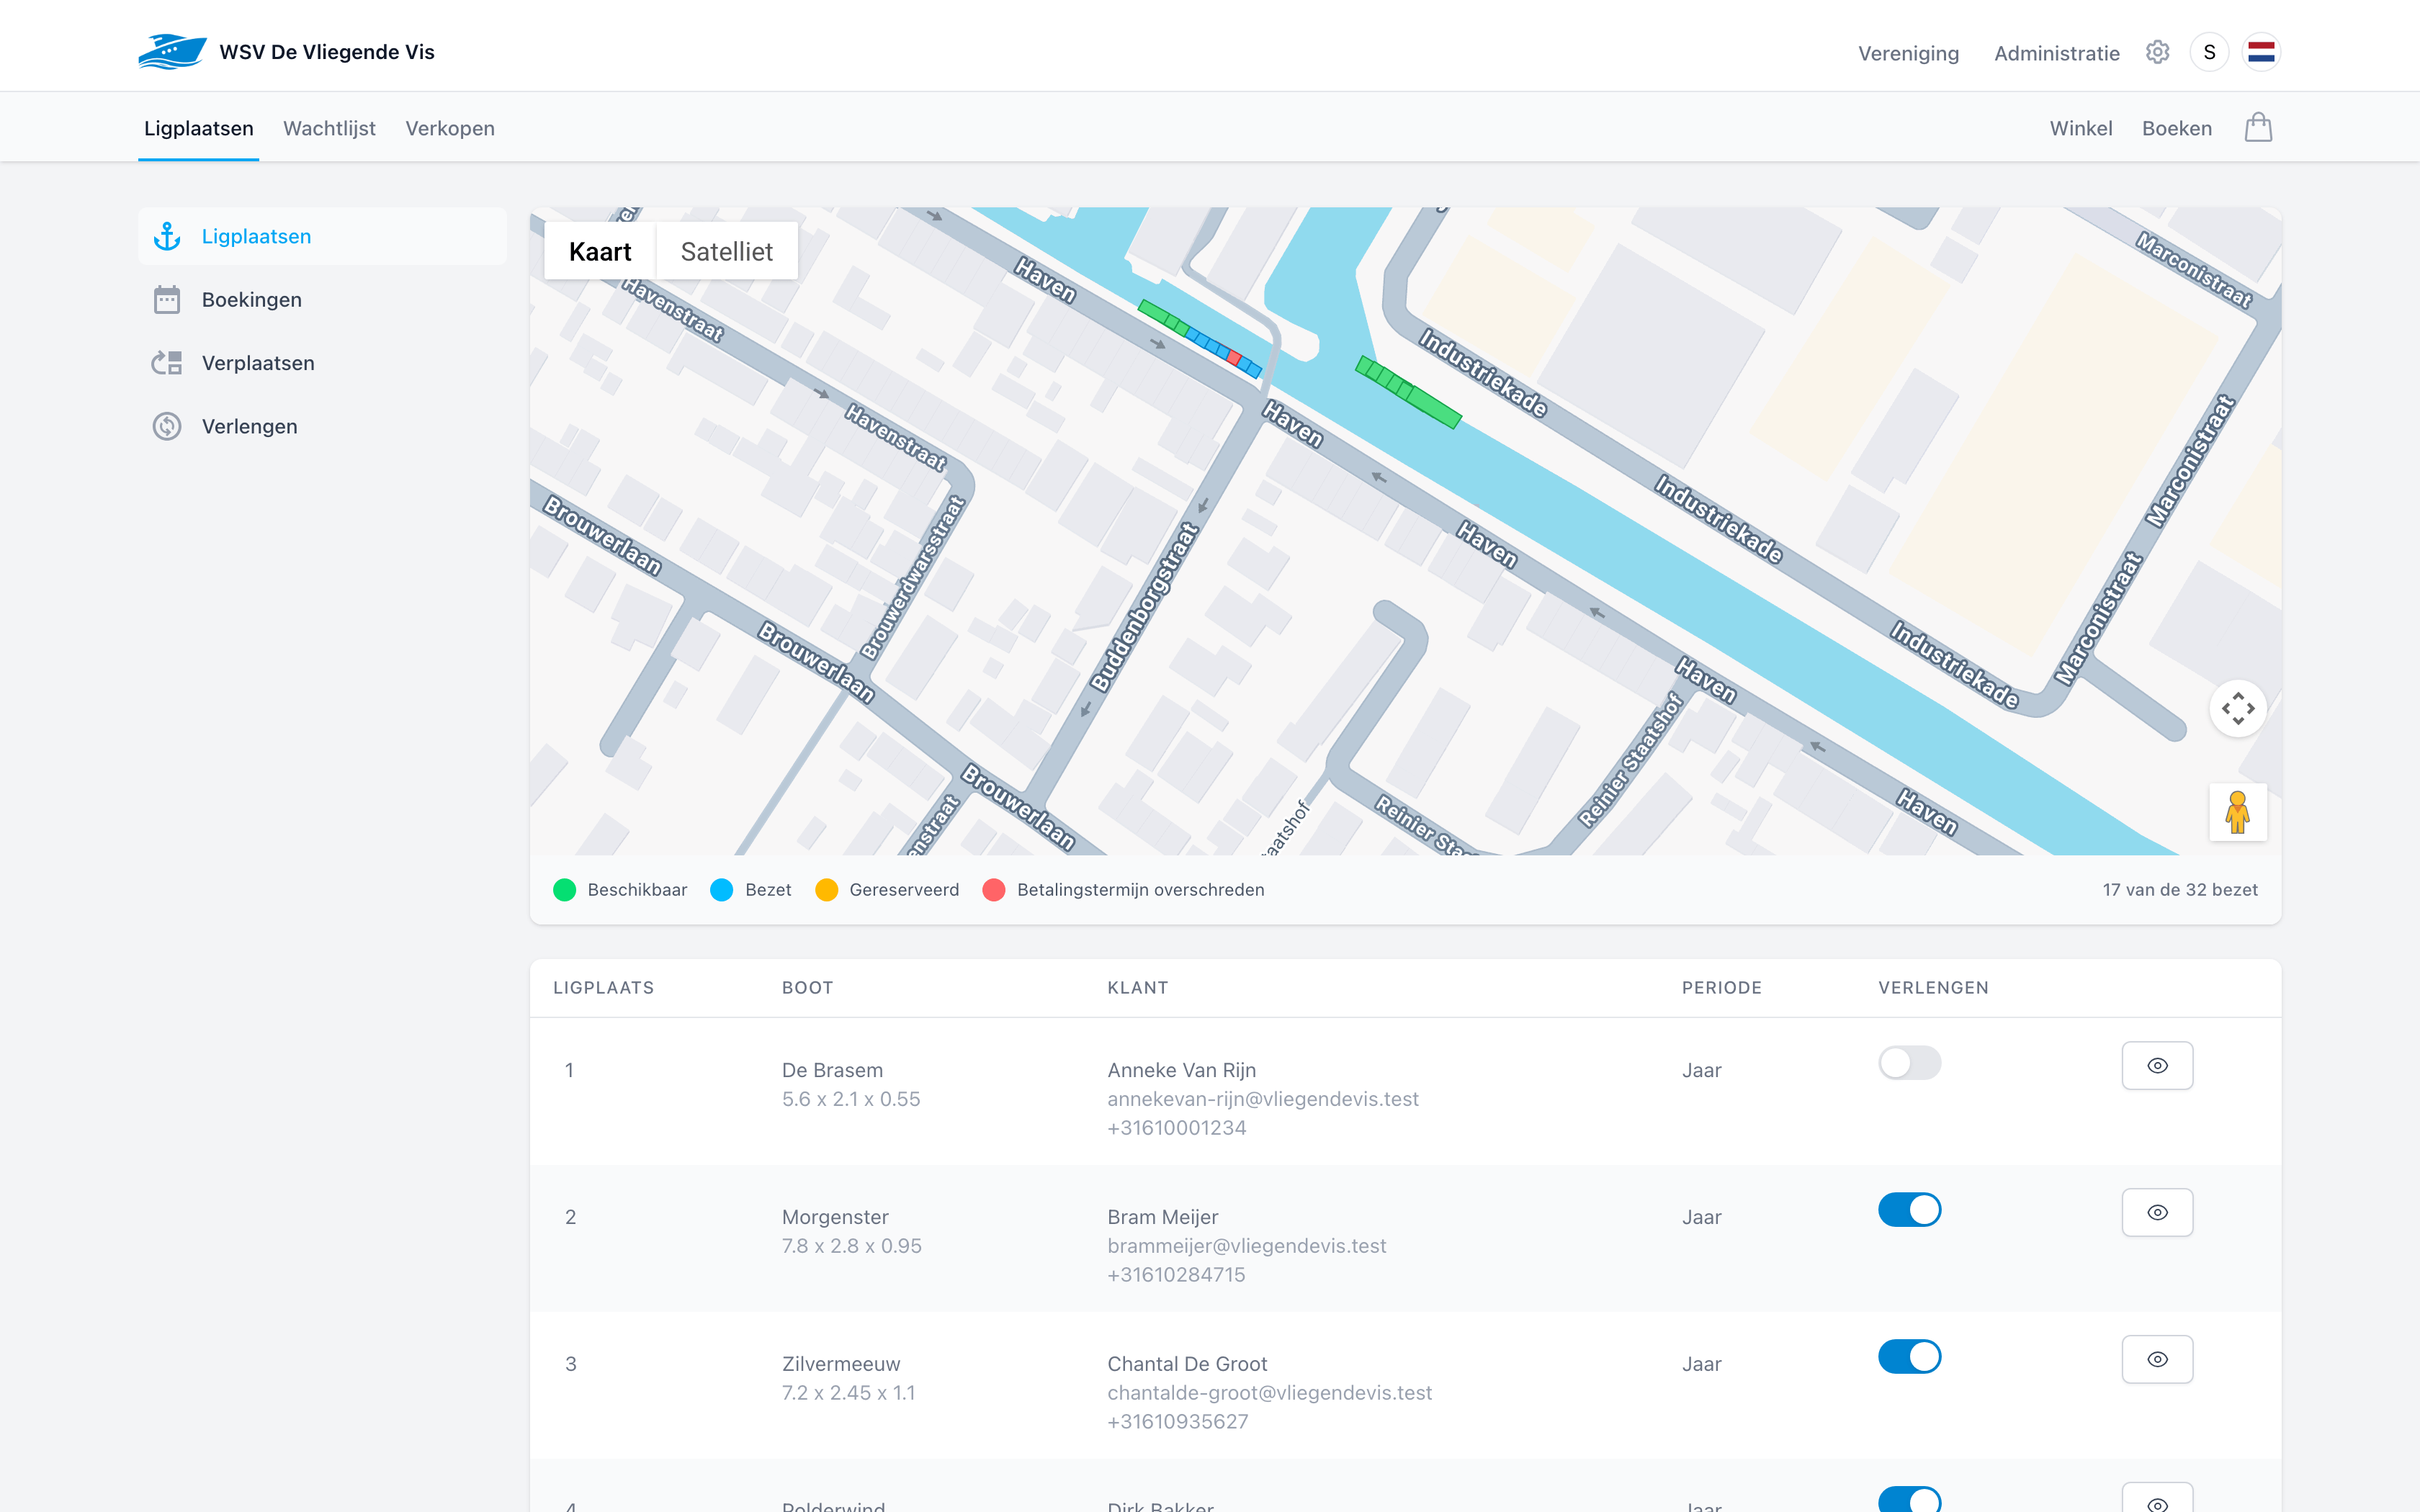Click customer name Bram Meijer
The width and height of the screenshot is (2420, 1512).
coord(1162,1217)
